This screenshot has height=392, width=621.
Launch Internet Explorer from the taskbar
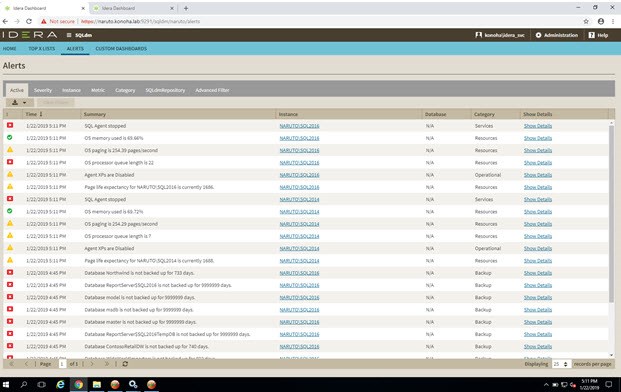coord(60,384)
